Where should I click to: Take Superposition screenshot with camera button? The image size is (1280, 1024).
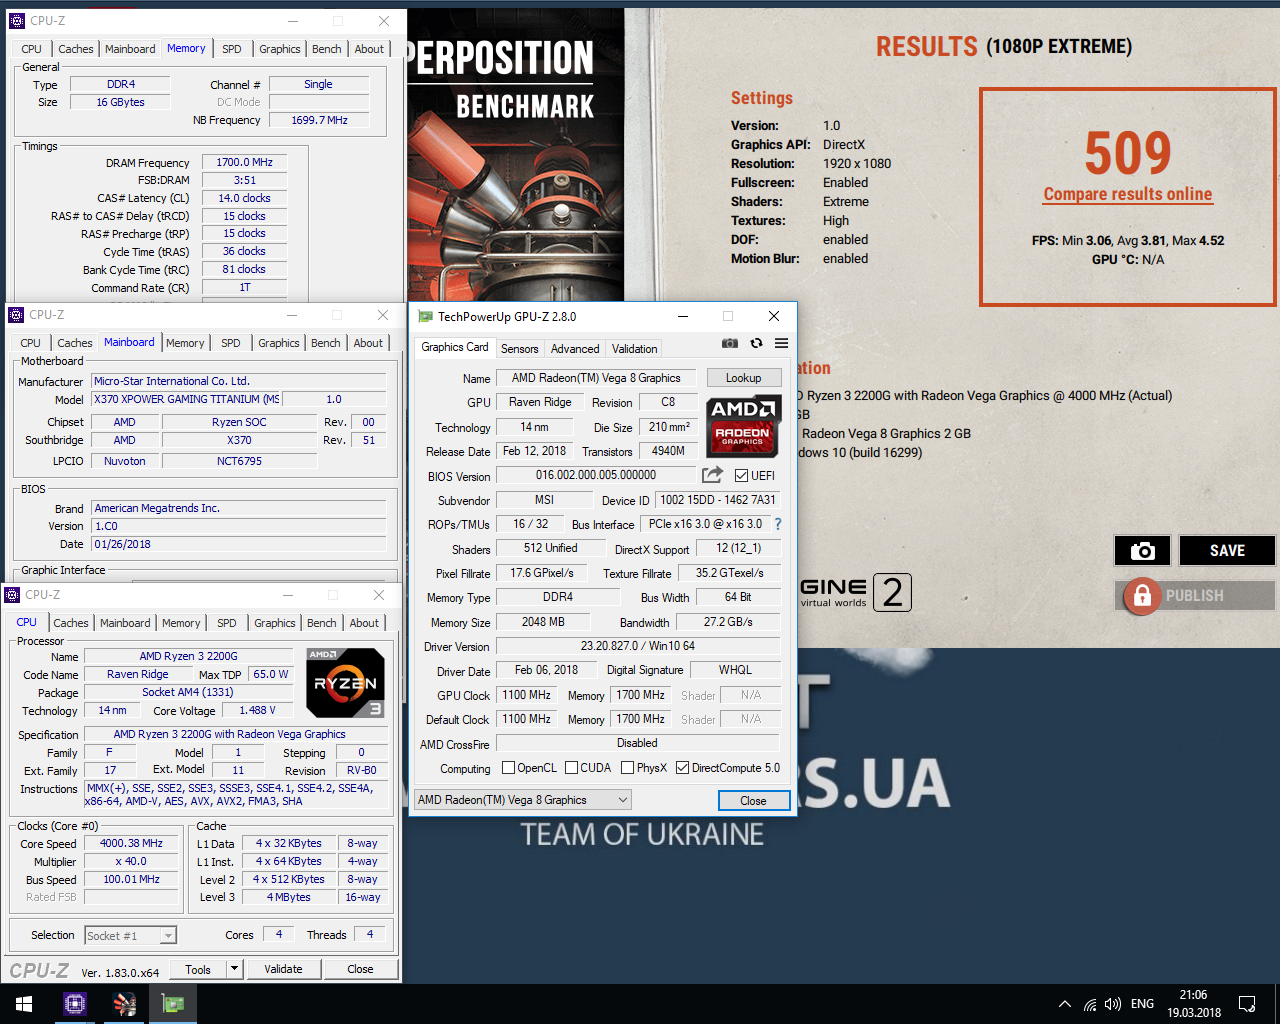tap(1142, 551)
